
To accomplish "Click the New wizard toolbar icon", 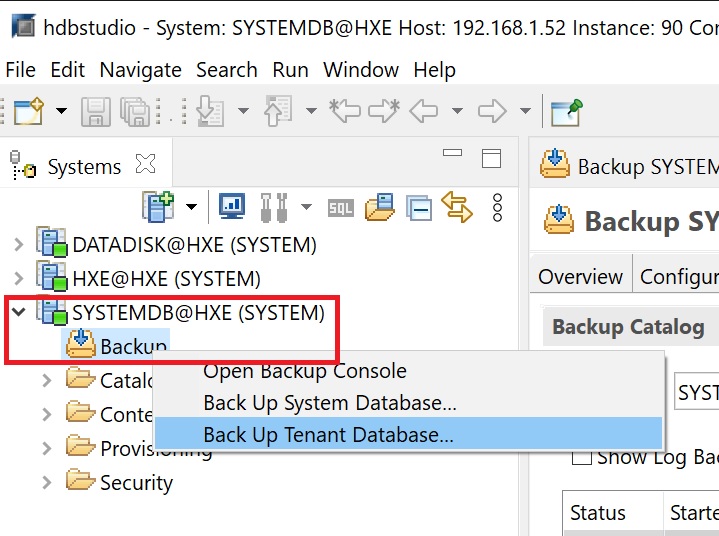I will click(27, 111).
